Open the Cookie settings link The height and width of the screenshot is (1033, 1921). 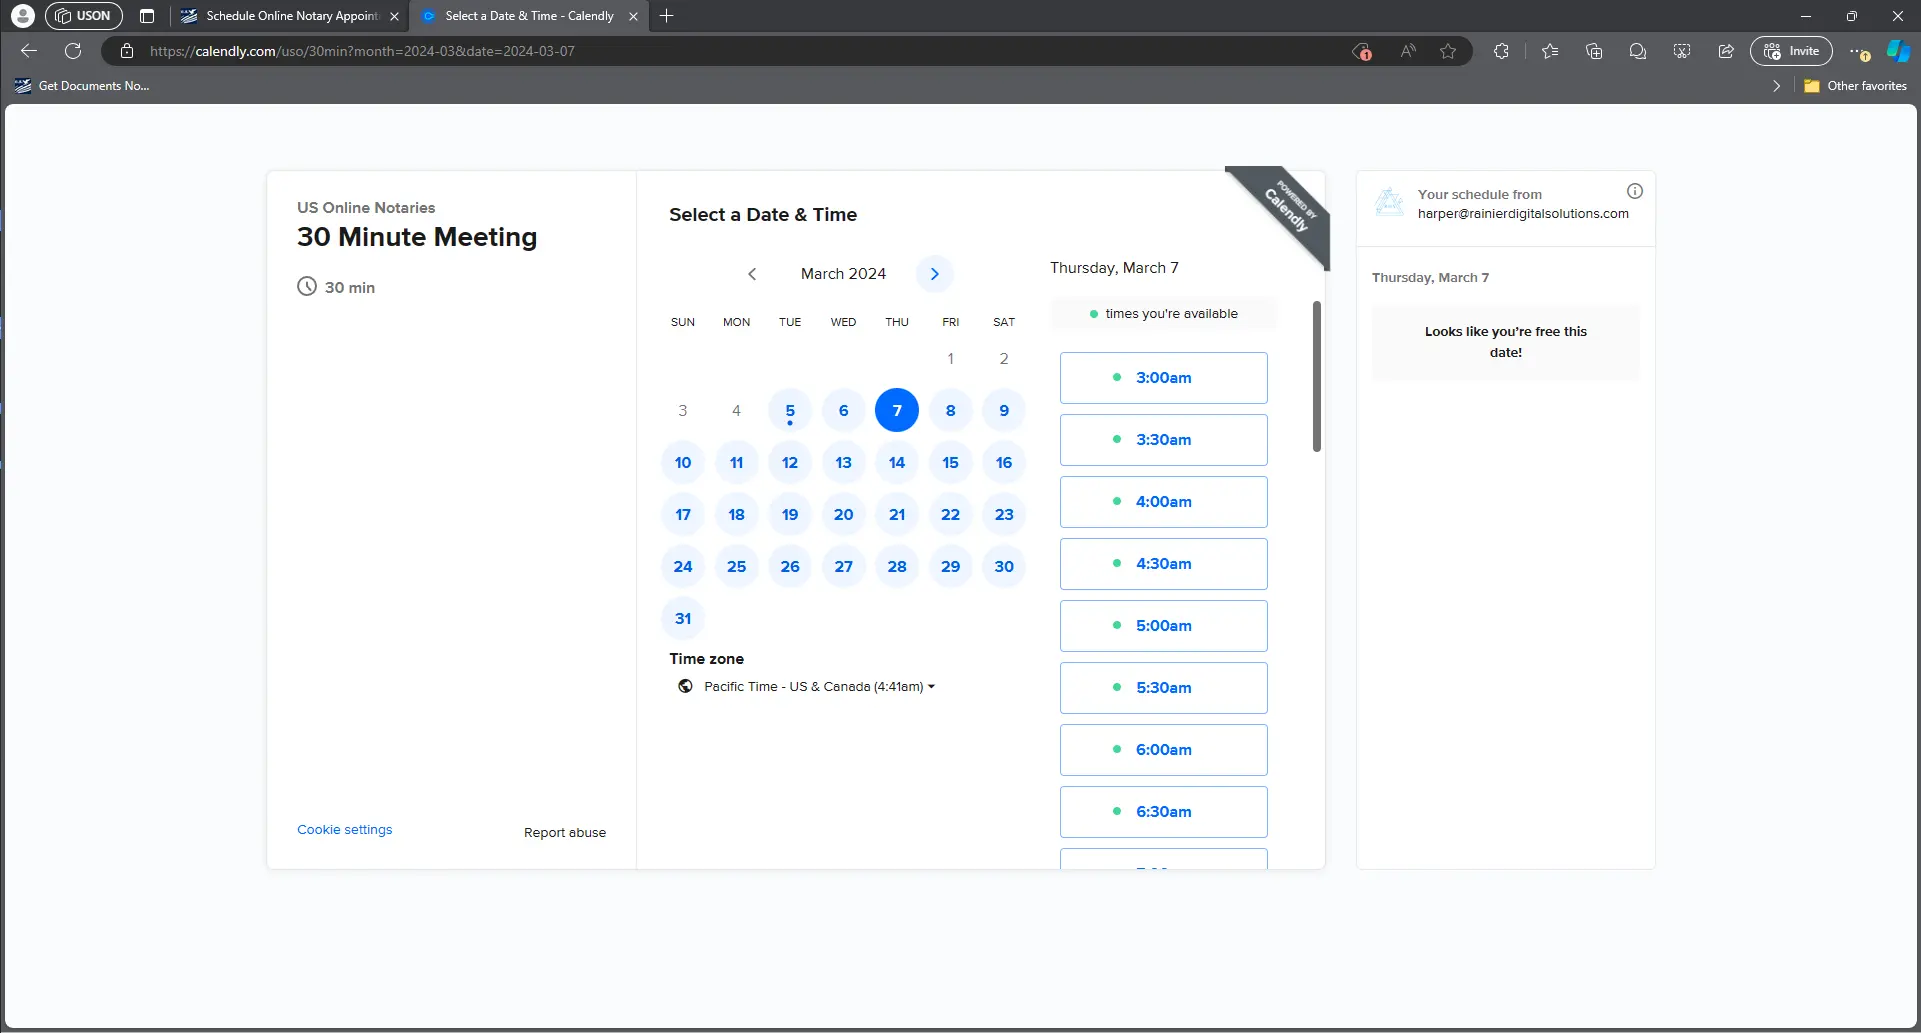click(x=344, y=830)
